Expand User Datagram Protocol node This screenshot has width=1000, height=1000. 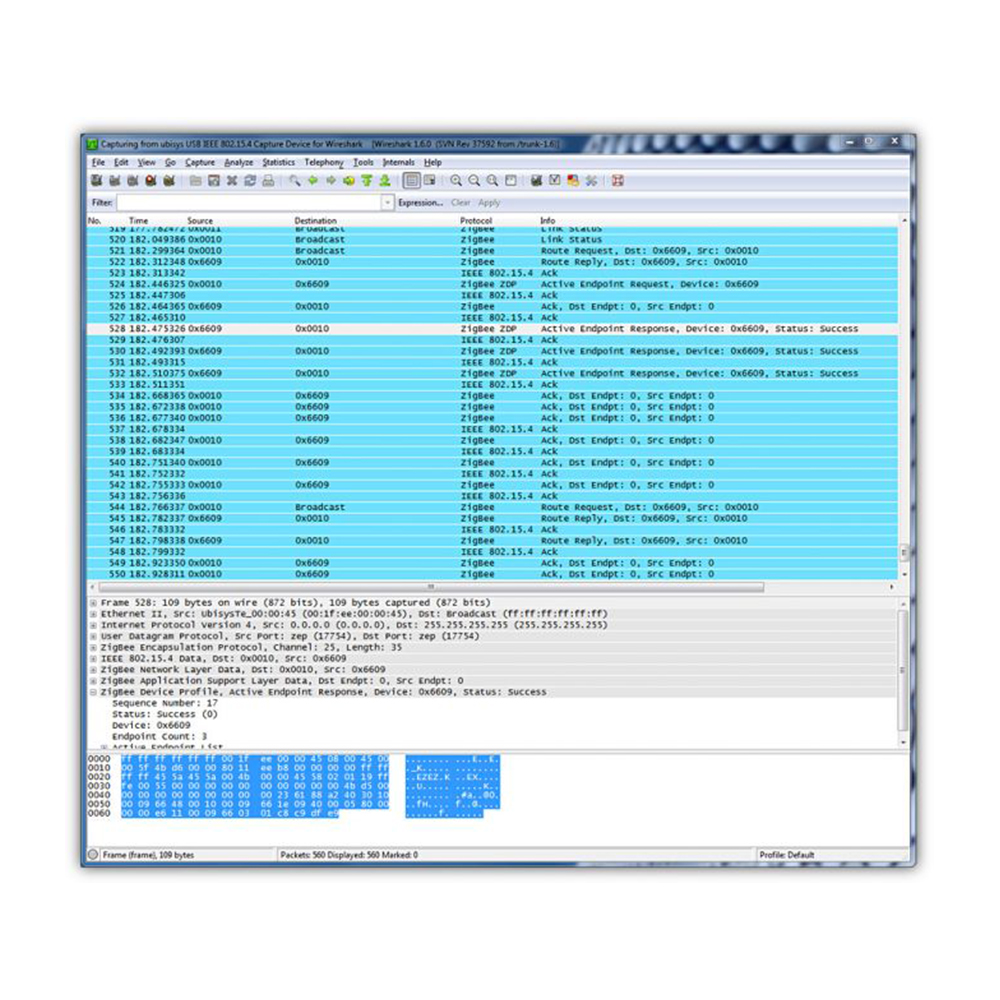(93, 636)
